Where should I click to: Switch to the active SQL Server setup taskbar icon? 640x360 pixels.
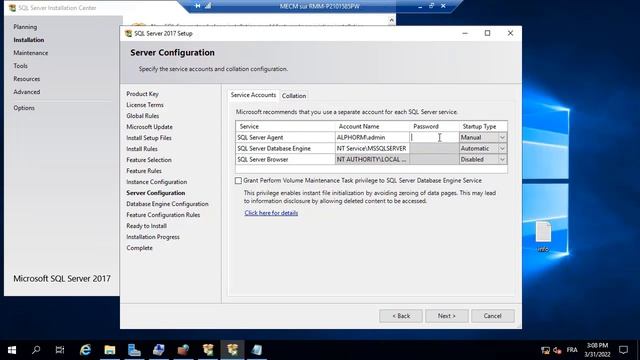click(232, 350)
